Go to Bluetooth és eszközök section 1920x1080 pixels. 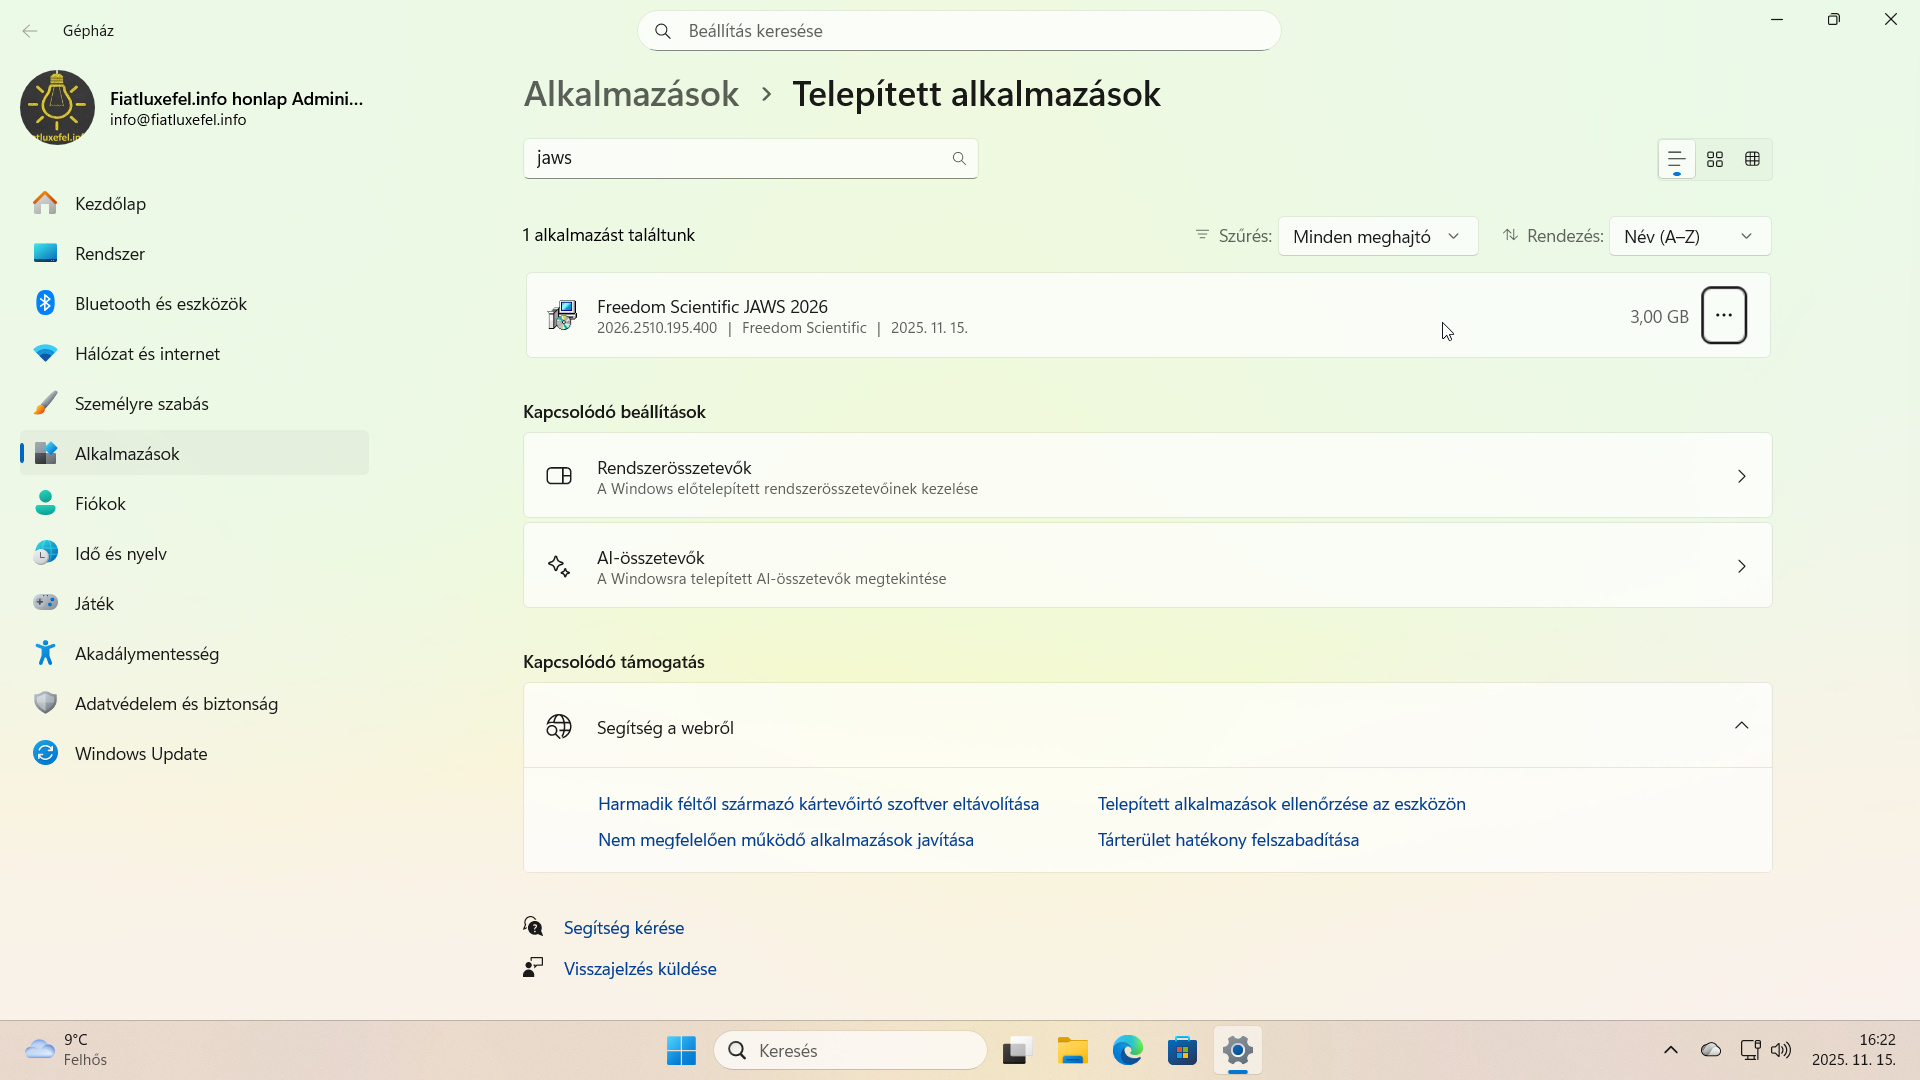[x=160, y=303]
